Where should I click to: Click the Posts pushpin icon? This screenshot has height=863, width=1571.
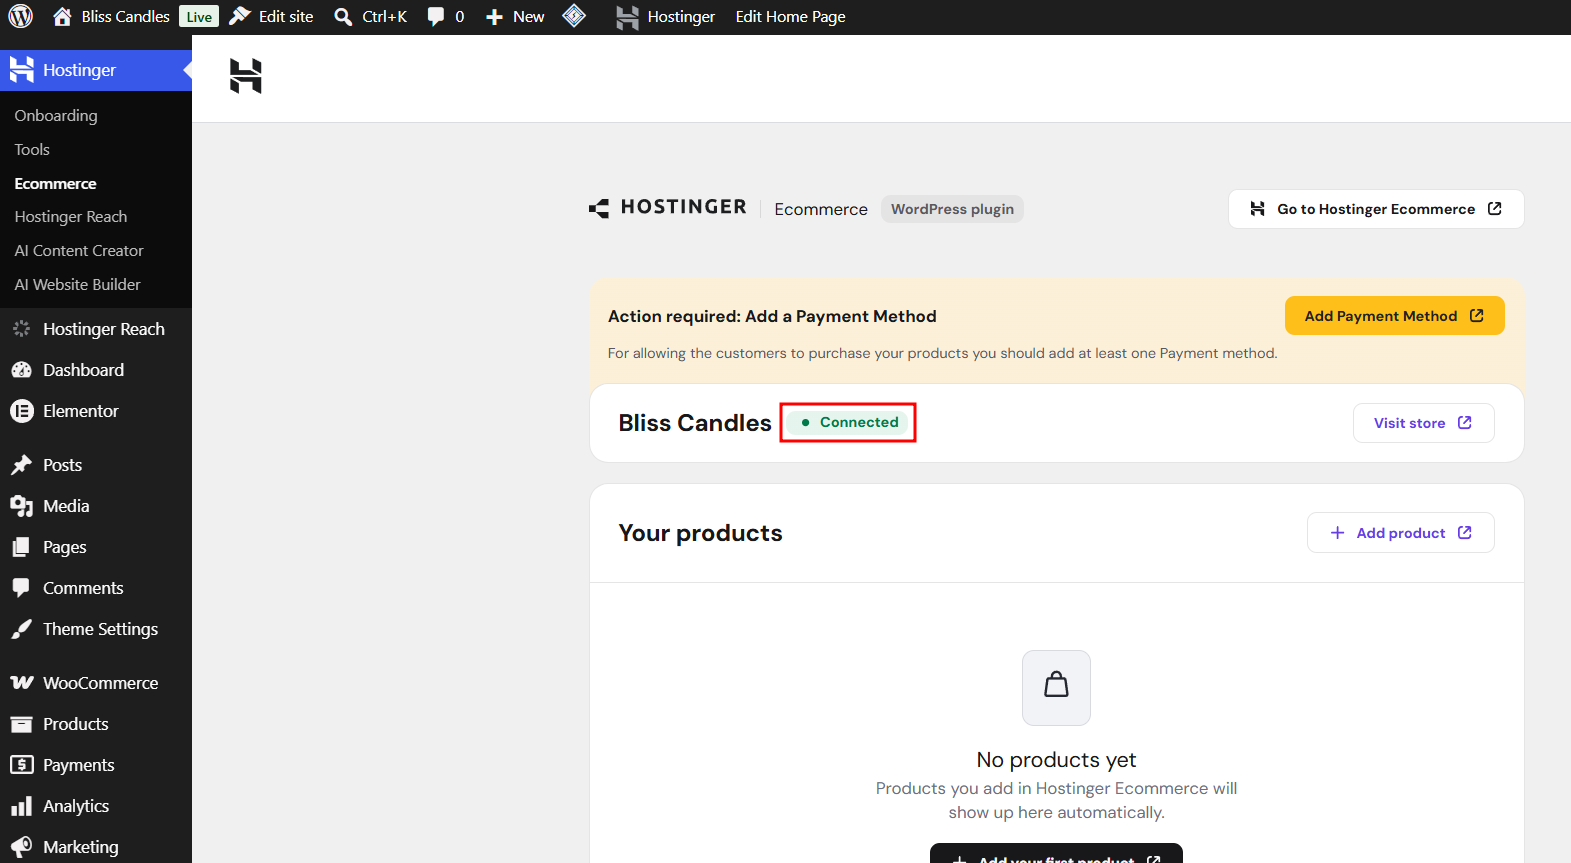[21, 465]
